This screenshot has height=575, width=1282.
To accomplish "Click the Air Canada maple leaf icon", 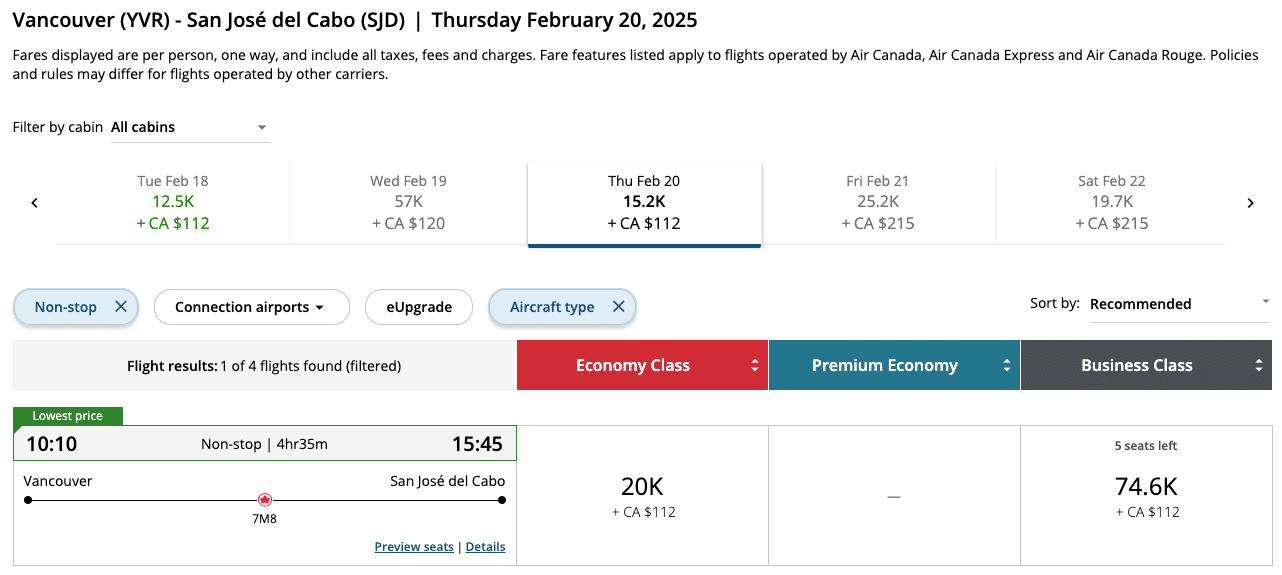I will (264, 499).
